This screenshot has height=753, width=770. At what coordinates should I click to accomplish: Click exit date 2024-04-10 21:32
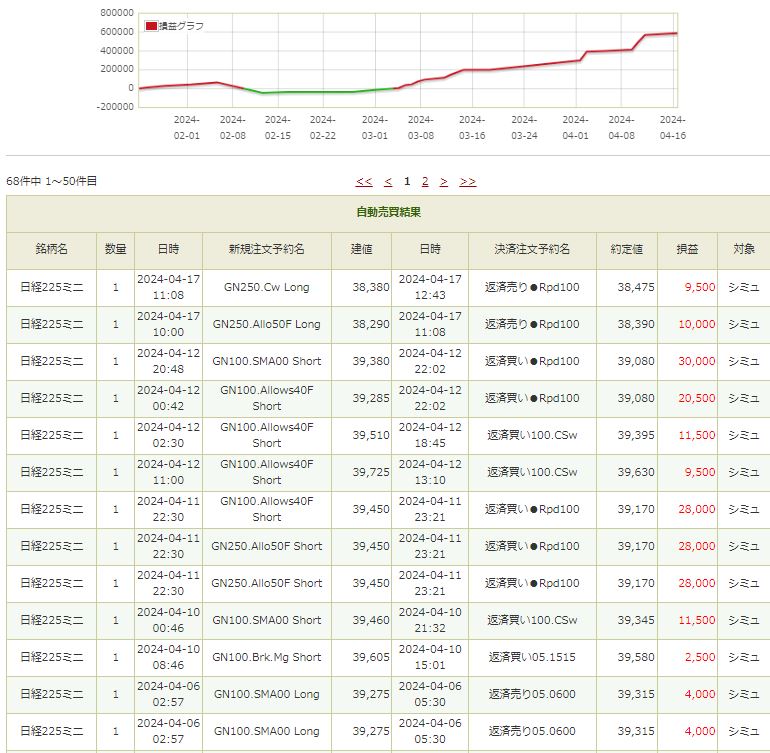tap(430, 620)
